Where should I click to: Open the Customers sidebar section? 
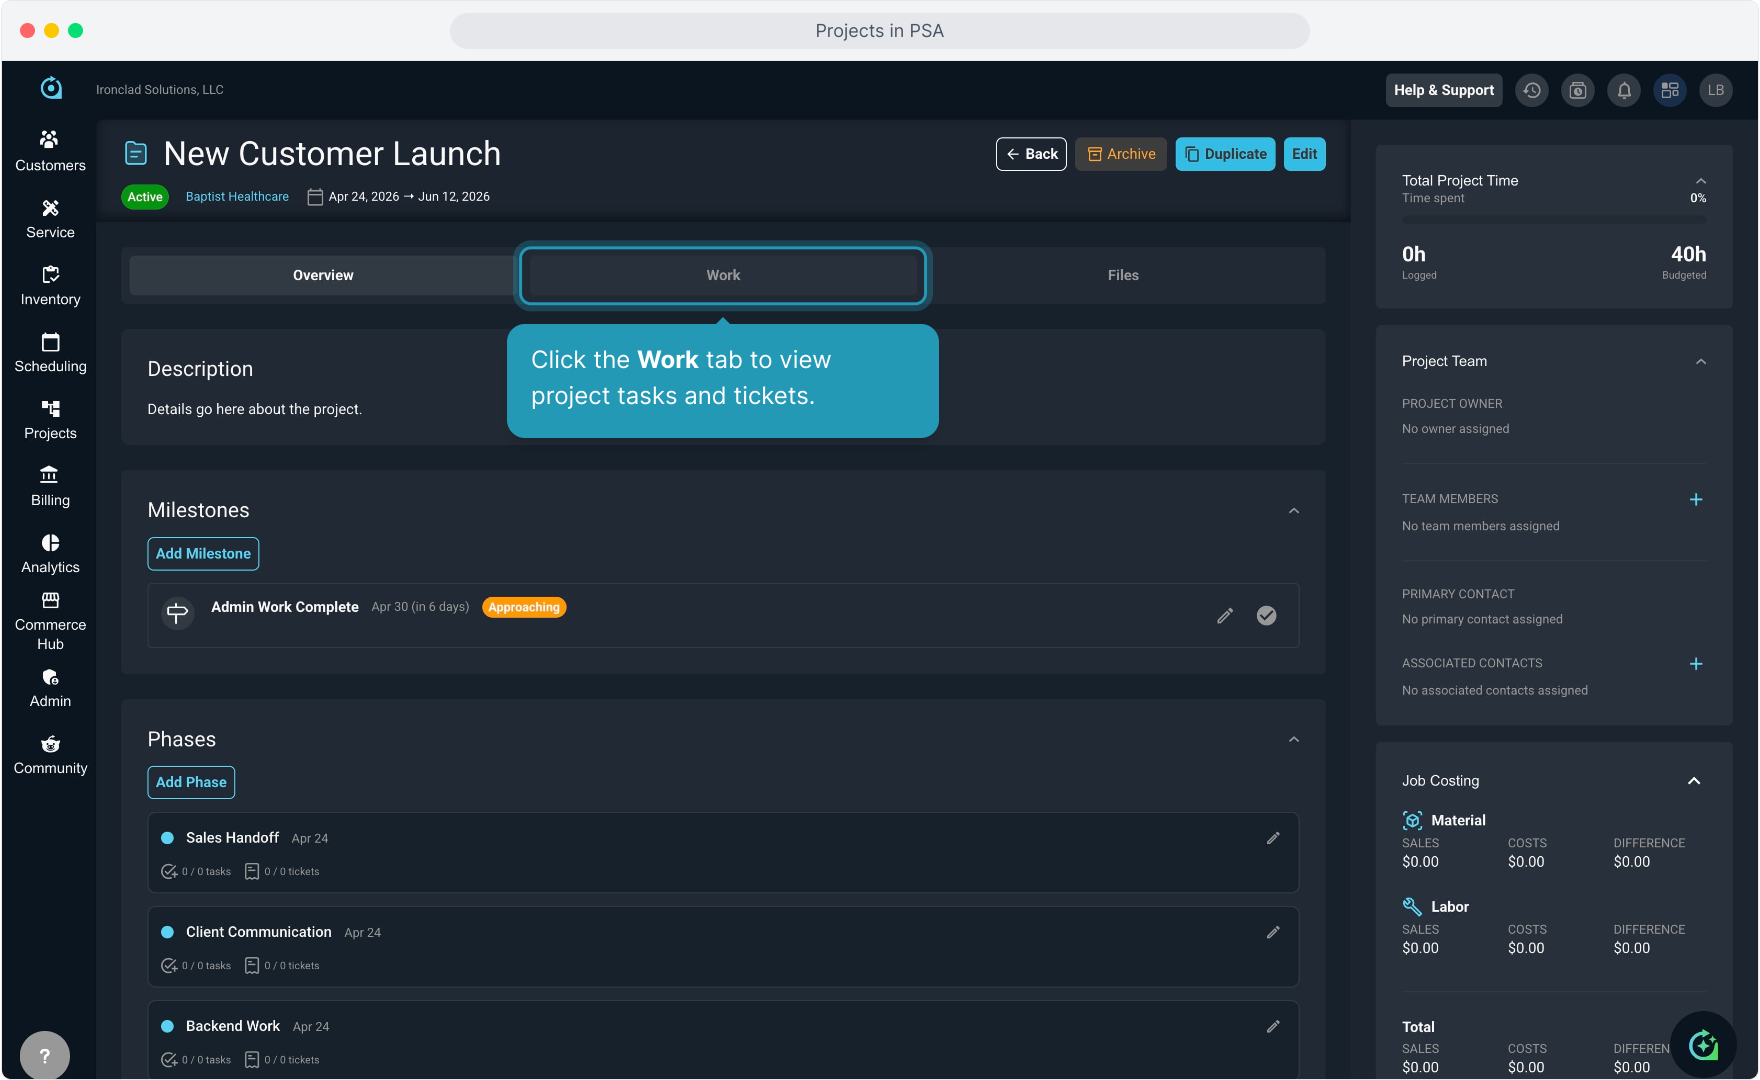pyautogui.click(x=50, y=151)
